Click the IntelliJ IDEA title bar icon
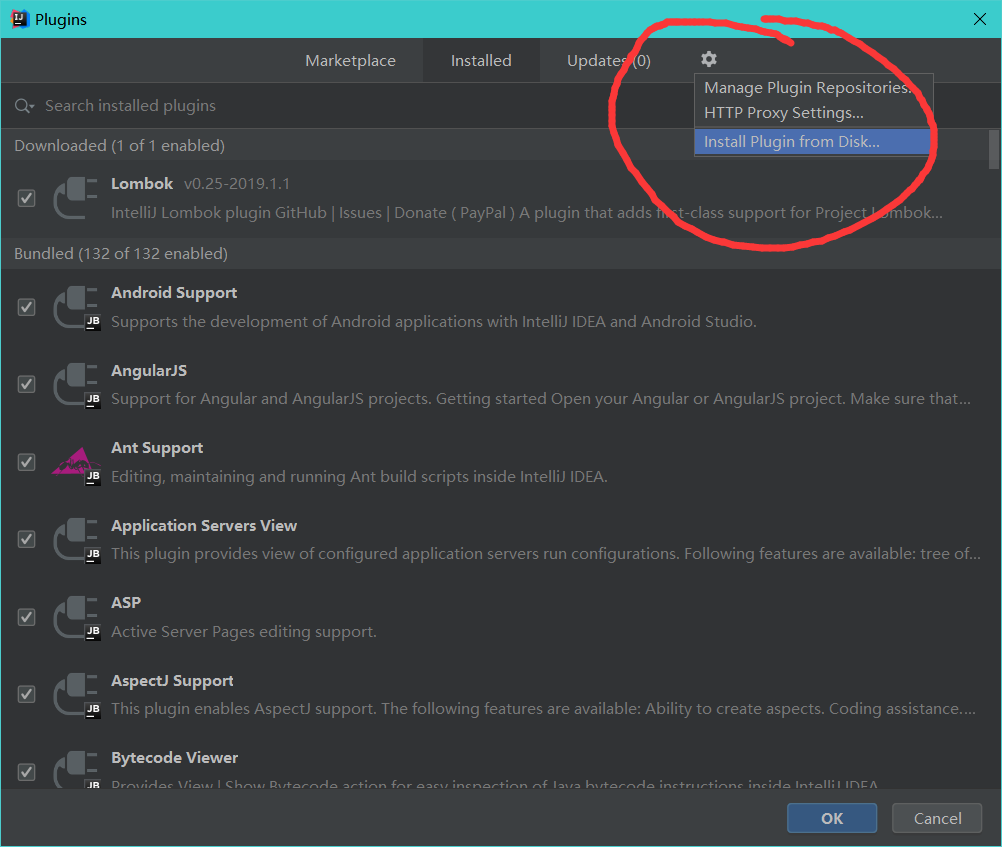The height and width of the screenshot is (847, 1002). coord(20,19)
